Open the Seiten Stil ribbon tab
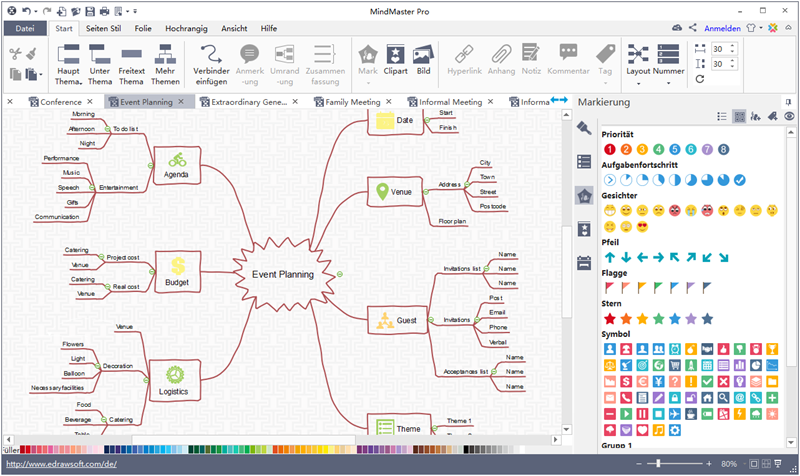800x476 pixels. [103, 28]
